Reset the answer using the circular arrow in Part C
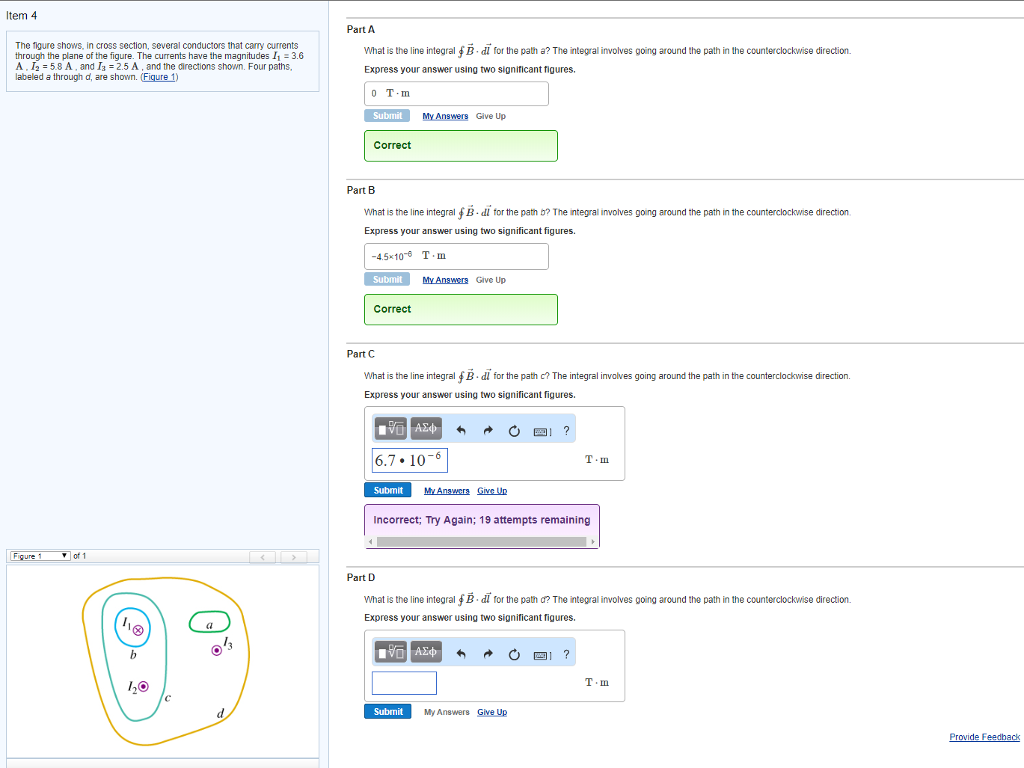 pos(514,429)
